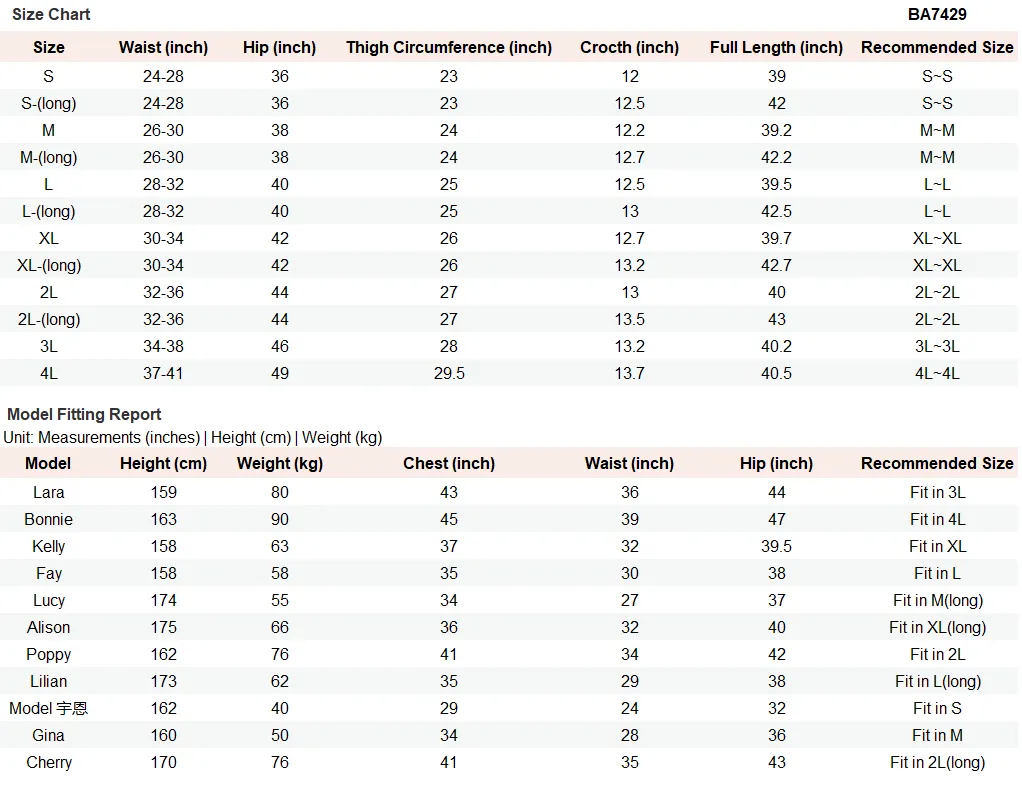Image resolution: width=1022 pixels, height=790 pixels.
Task: Click the units note line text
Action: point(192,437)
